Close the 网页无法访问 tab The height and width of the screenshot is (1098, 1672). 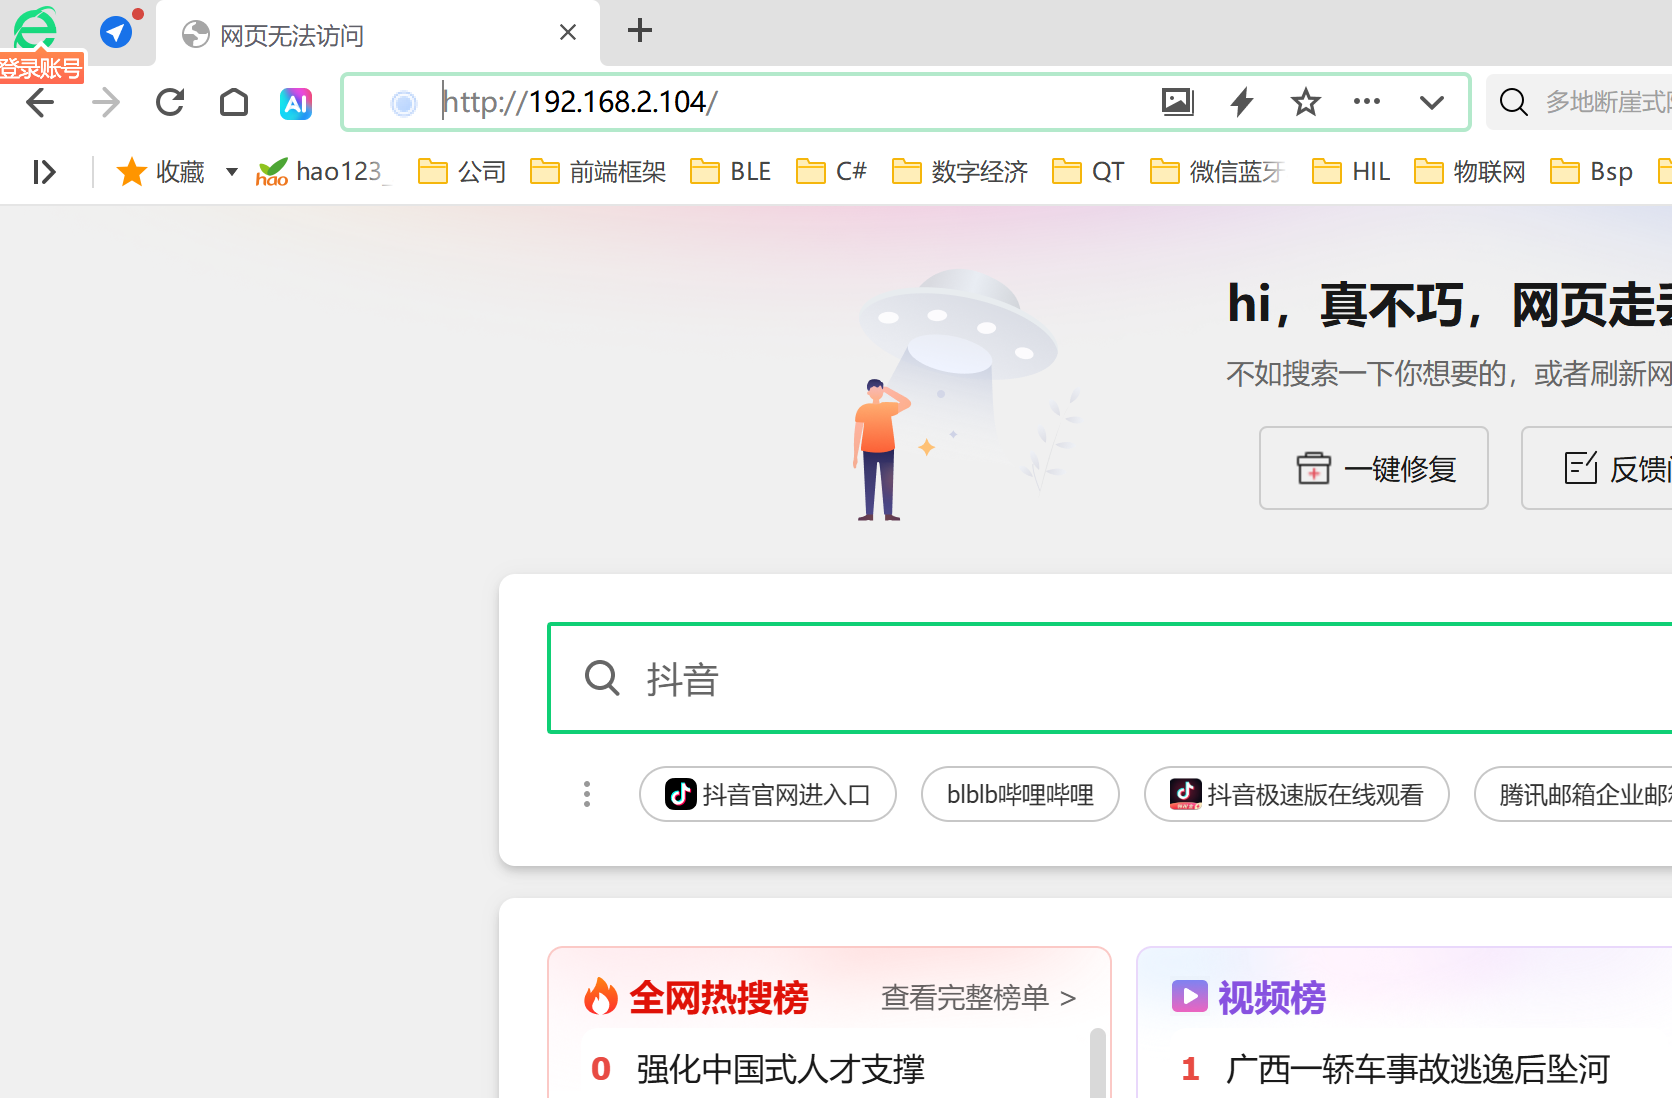tap(568, 33)
